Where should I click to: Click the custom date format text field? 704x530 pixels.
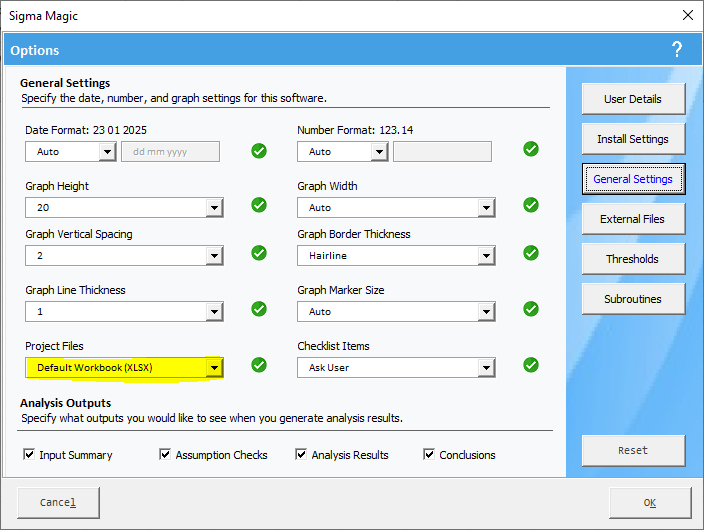click(x=170, y=152)
